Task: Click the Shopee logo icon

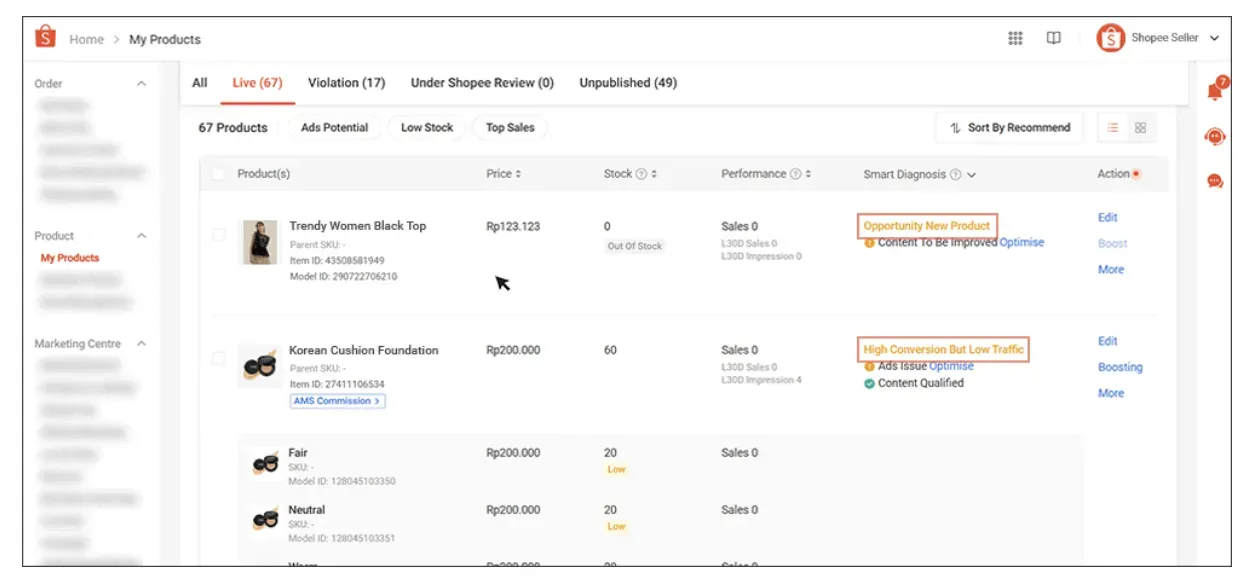Action: pyautogui.click(x=46, y=38)
